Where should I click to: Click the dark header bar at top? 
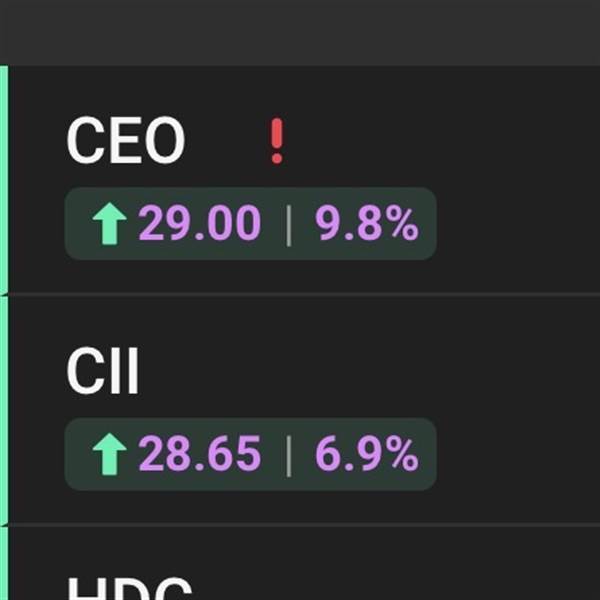pyautogui.click(x=300, y=32)
